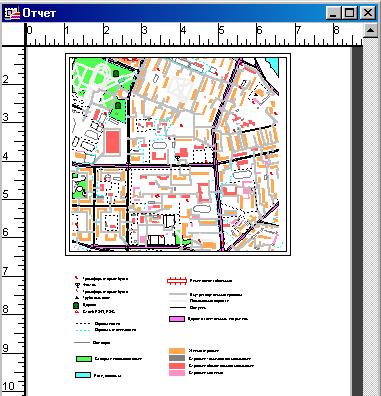Open the Отчет window system menu icon

pos(12,13)
